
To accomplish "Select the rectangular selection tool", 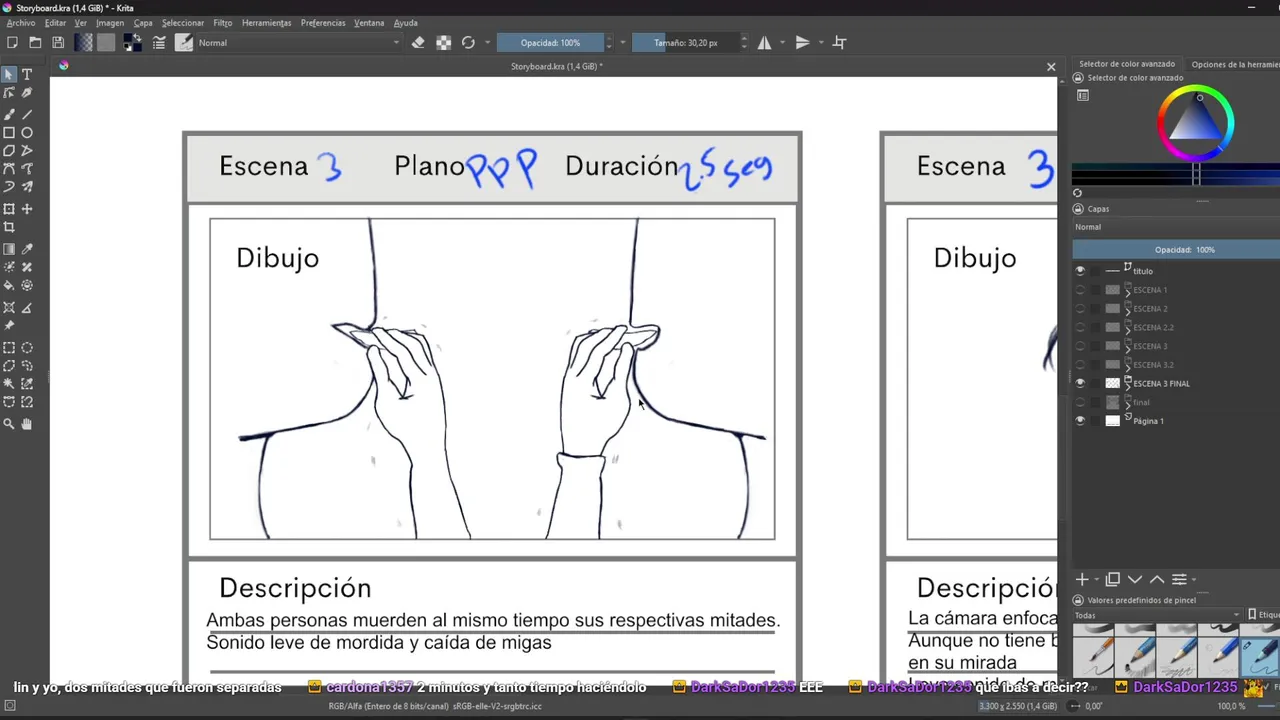I will (x=9, y=348).
